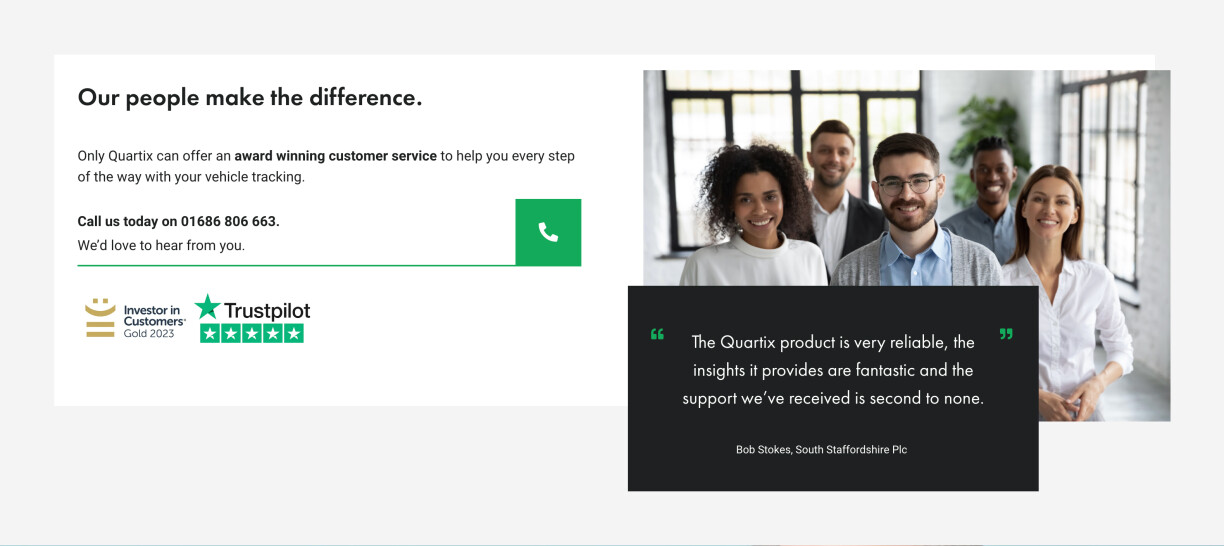This screenshot has height=546, width=1224.
Task: Click the Quartix testimonial quote text
Action: [x=833, y=370]
